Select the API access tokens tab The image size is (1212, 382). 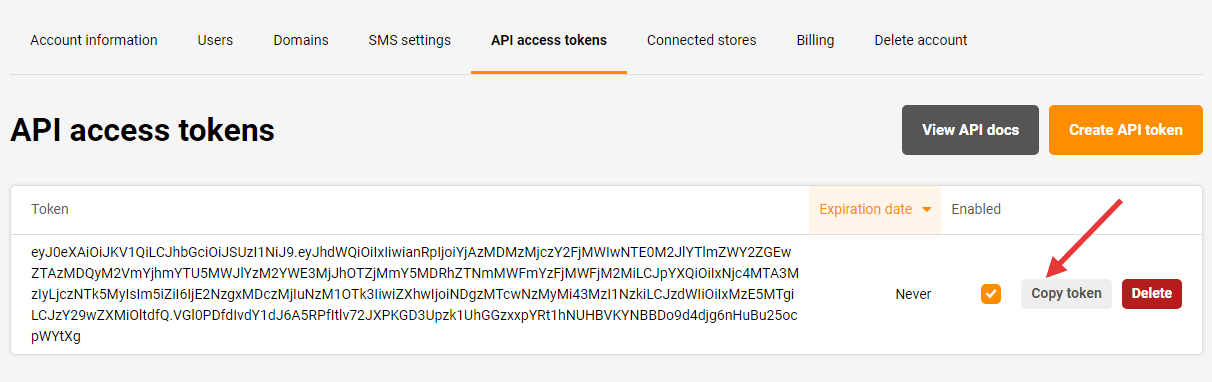pyautogui.click(x=549, y=40)
